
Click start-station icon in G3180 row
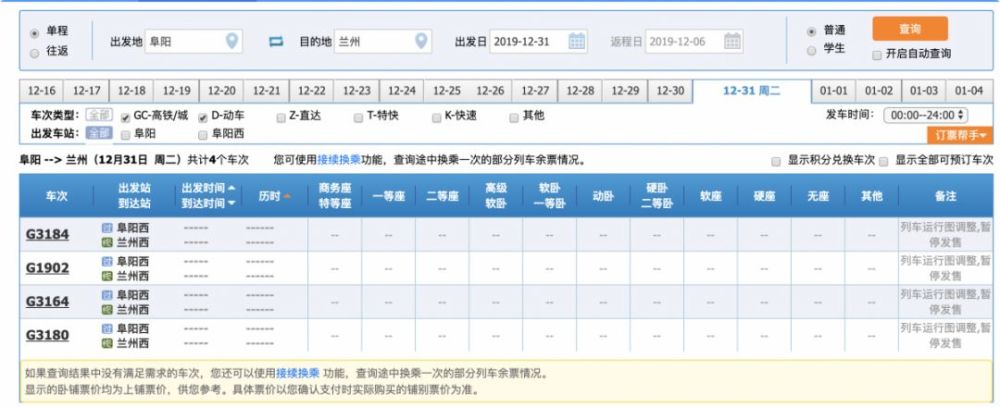click(x=107, y=329)
